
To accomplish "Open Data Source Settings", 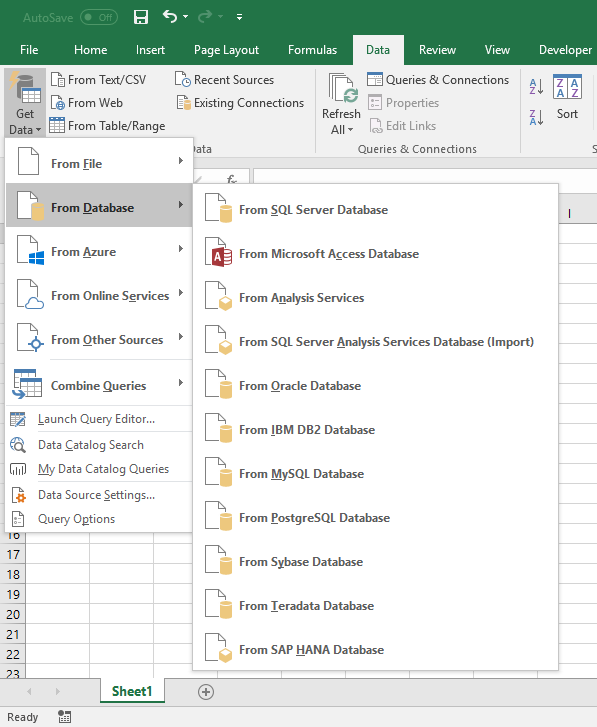I will coord(99,495).
